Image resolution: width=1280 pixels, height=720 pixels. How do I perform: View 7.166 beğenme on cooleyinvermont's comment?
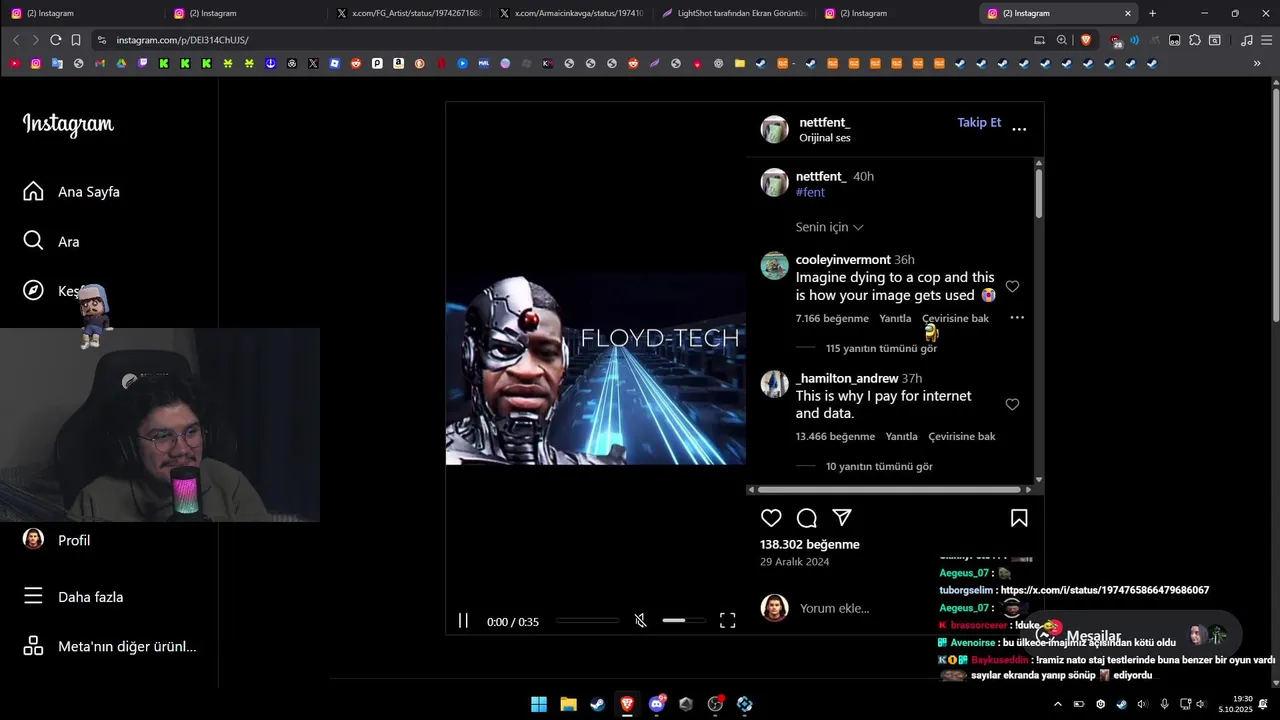tap(832, 318)
